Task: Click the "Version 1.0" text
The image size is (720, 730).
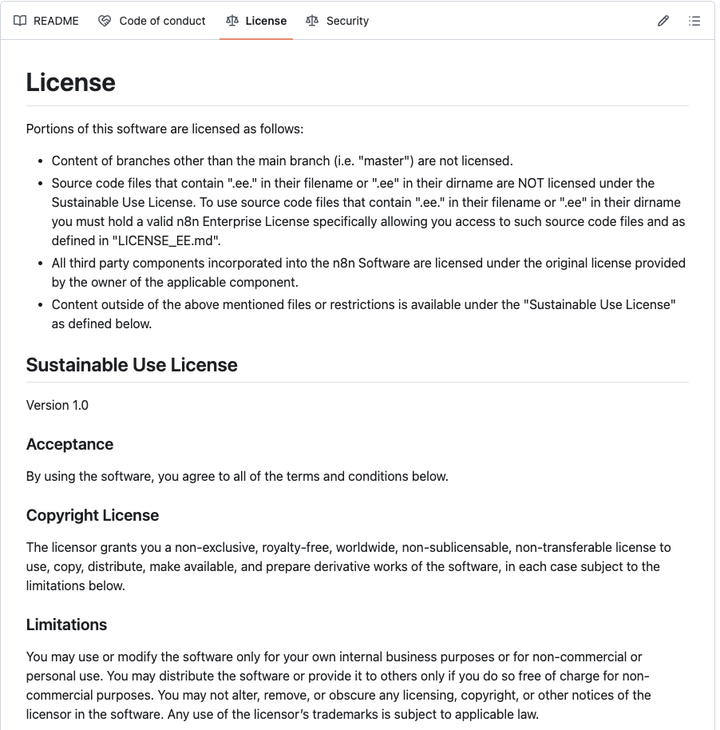Action: 57,406
